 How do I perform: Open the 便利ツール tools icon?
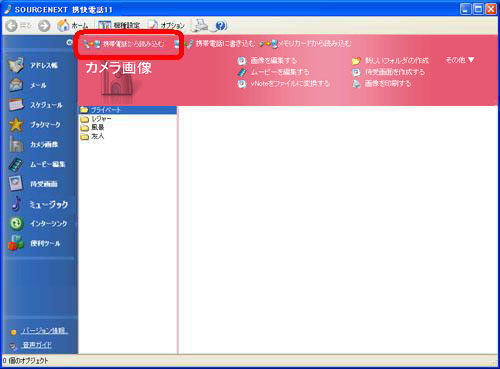tap(16, 243)
